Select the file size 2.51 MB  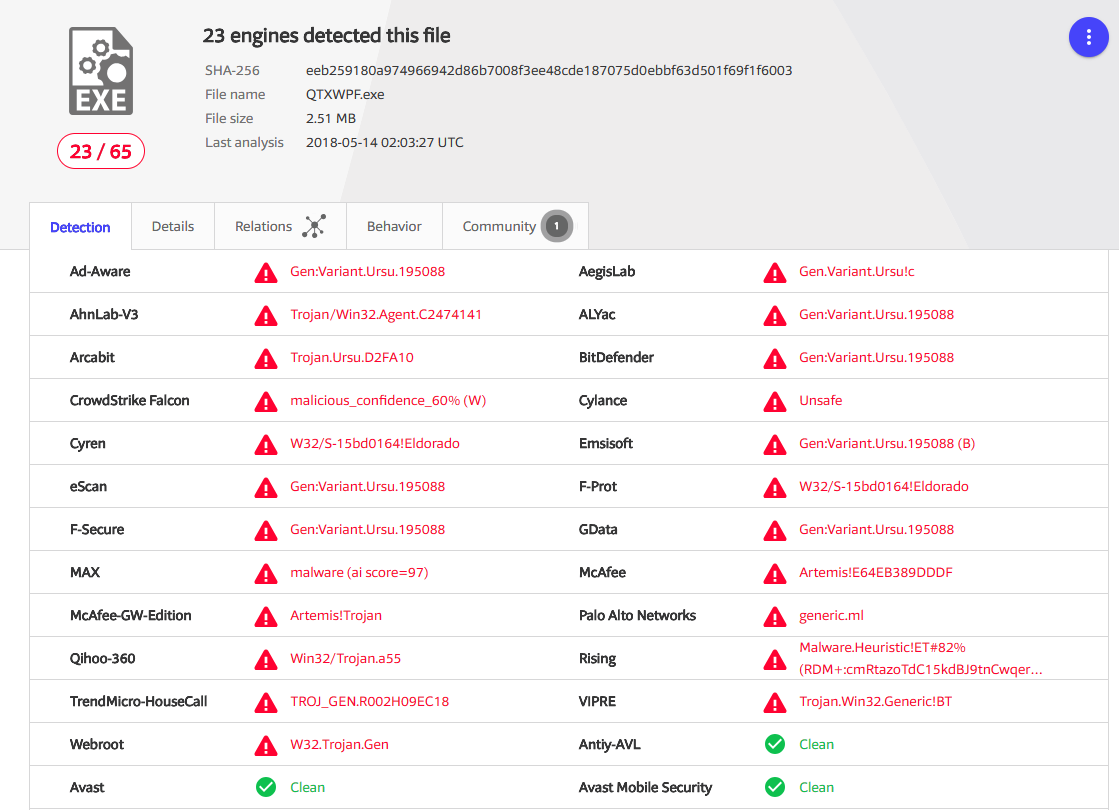coord(330,118)
